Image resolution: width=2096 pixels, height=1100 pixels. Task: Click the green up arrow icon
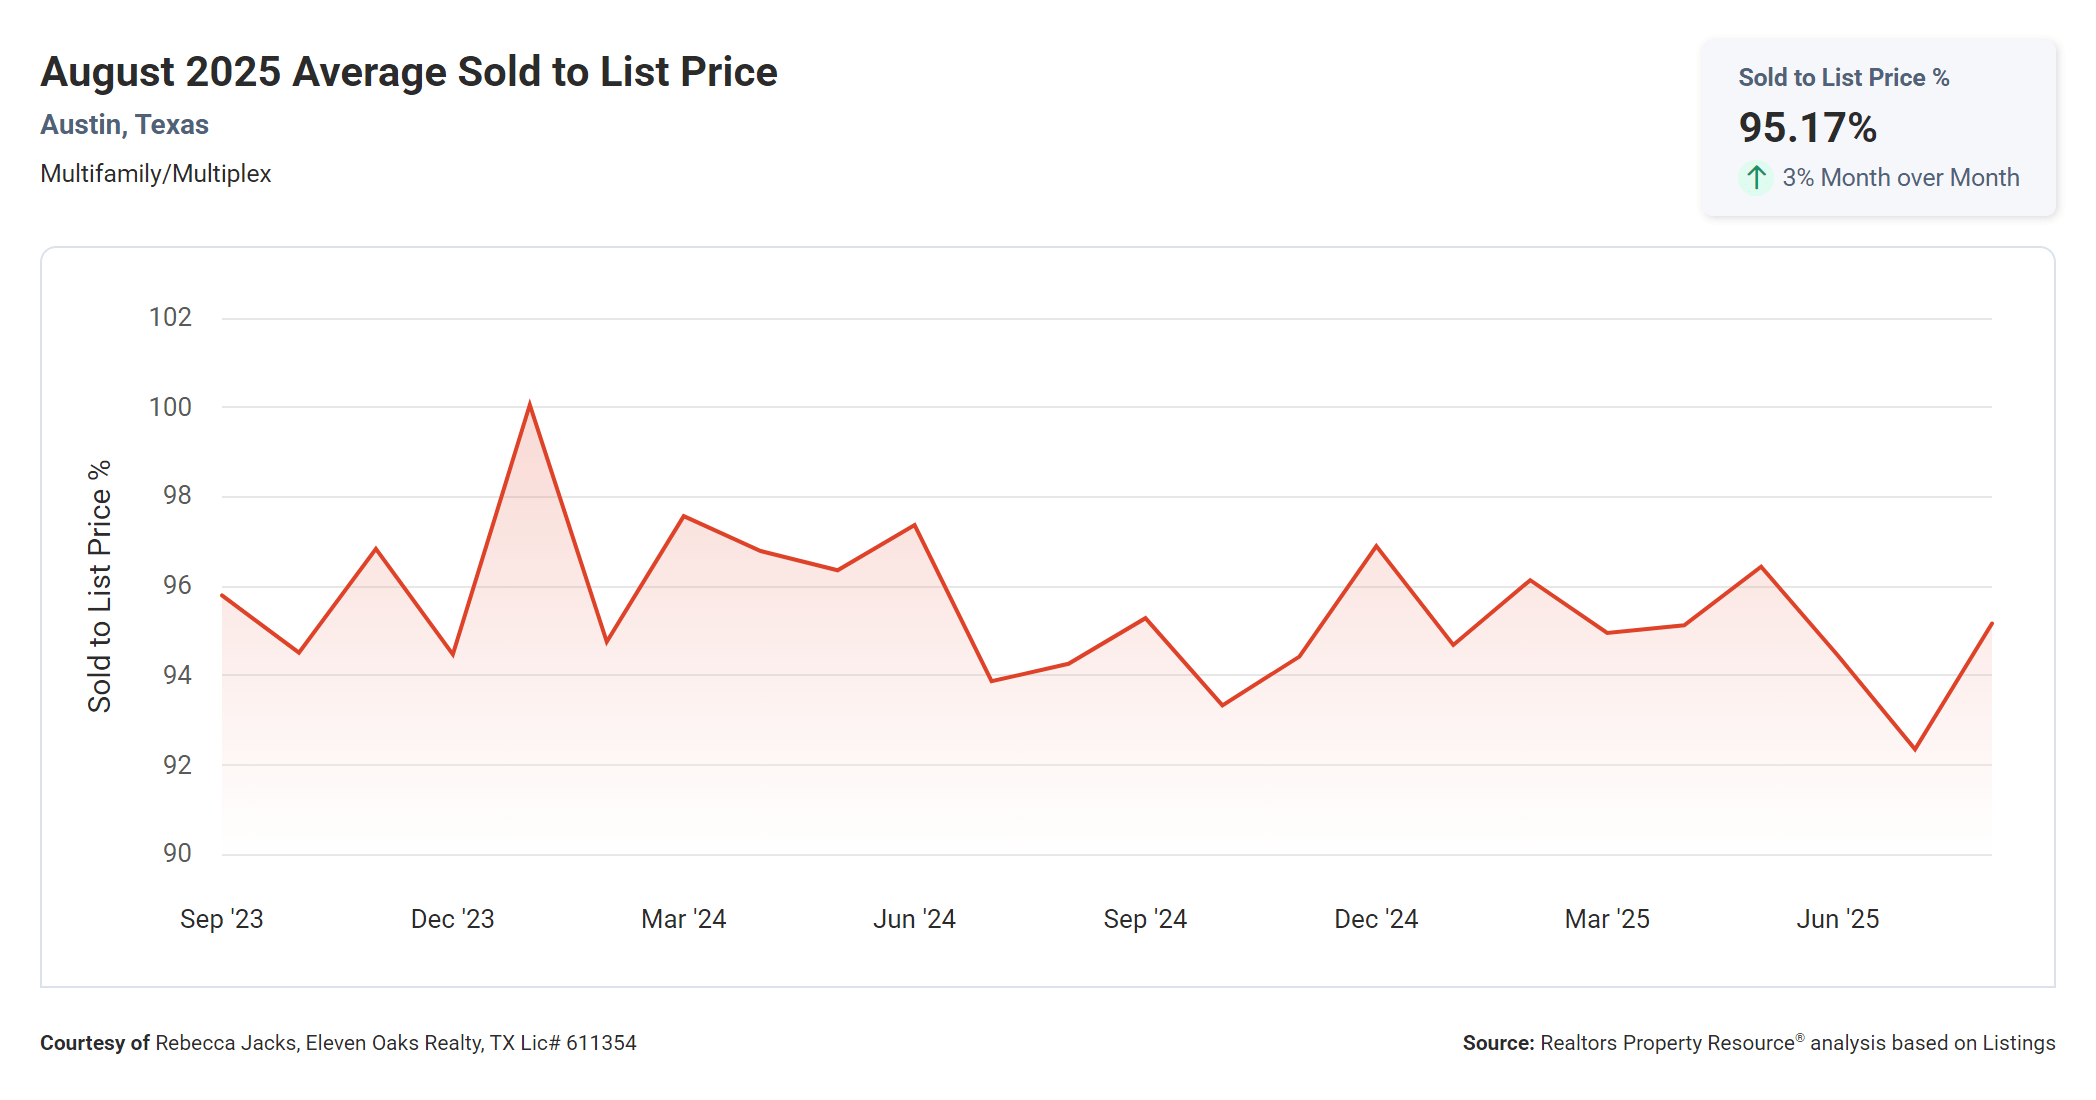[x=1756, y=178]
